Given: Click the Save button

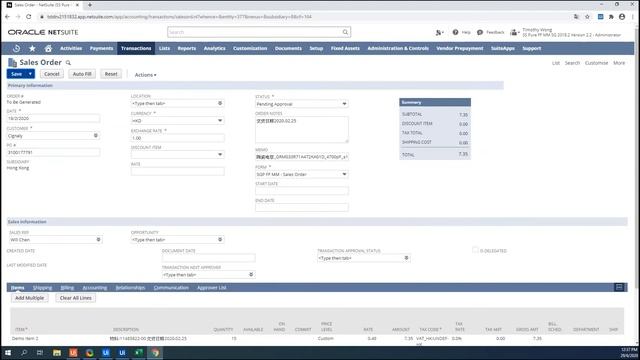Looking at the screenshot, I should [16, 74].
